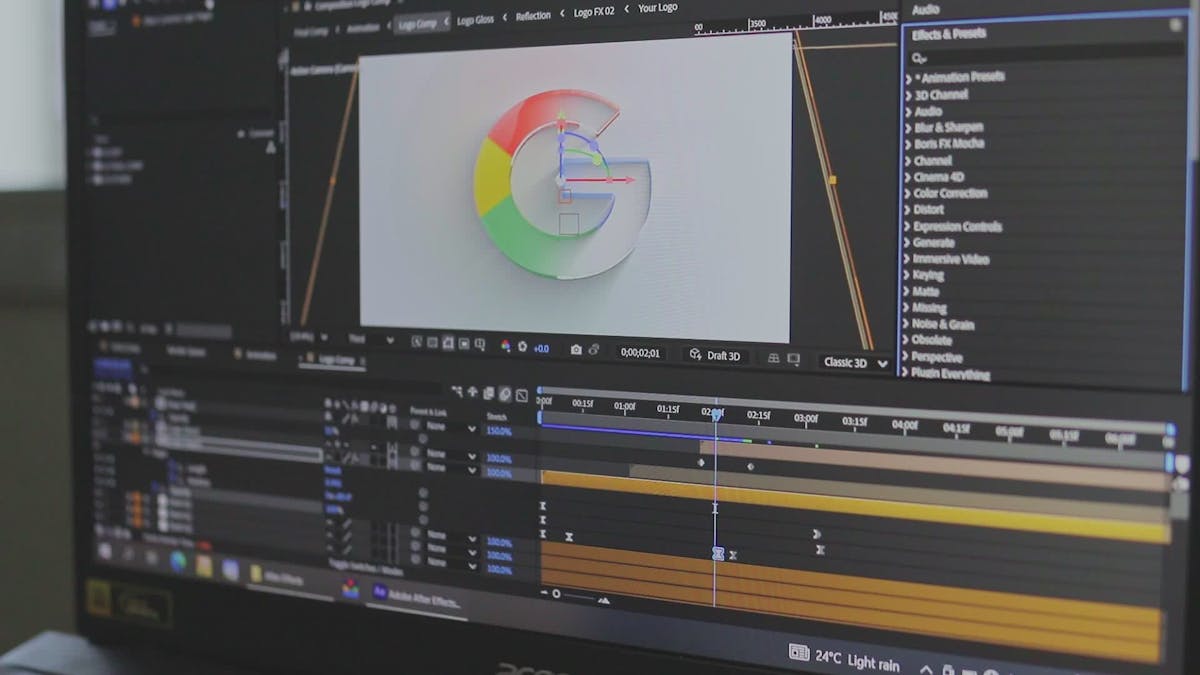
Task: Click the snapshot camera icon in viewer
Action: pos(576,349)
